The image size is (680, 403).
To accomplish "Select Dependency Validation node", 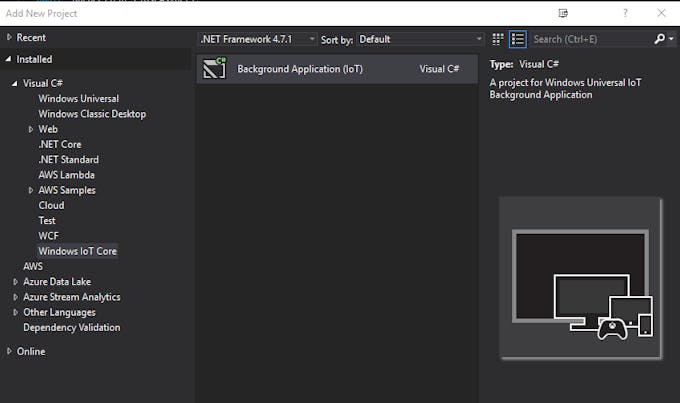I will [72, 328].
